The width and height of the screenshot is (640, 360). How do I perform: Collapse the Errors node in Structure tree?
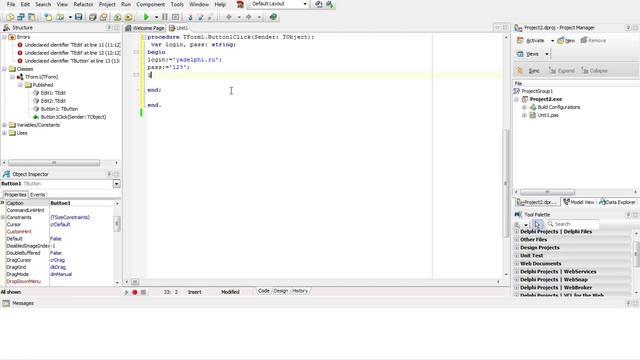[4, 37]
